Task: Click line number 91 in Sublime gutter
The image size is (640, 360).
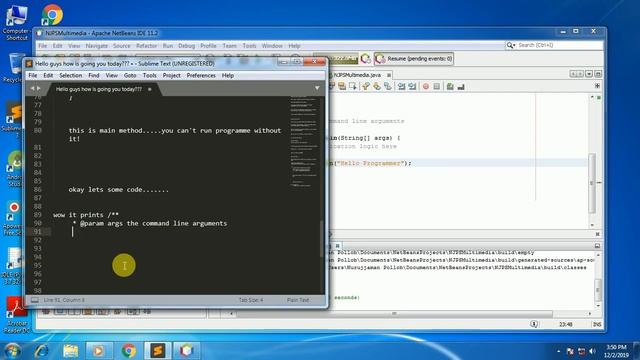Action: (x=38, y=232)
